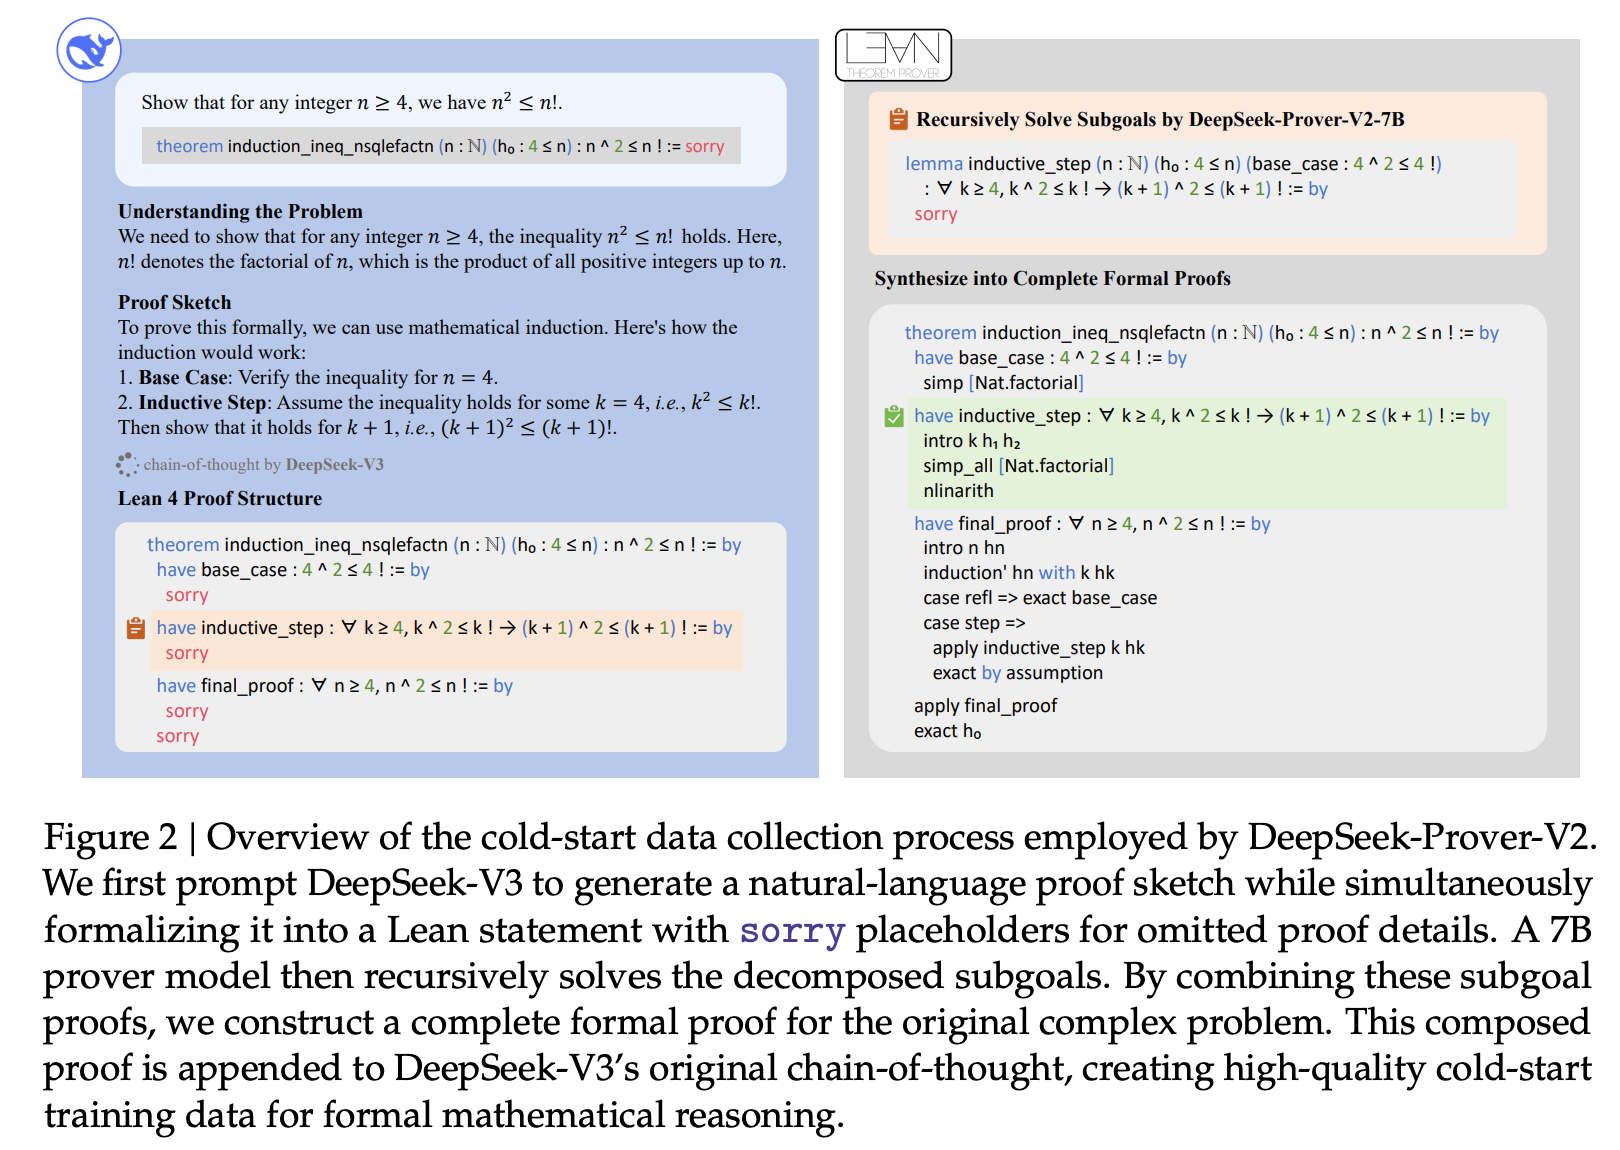This screenshot has width=1620, height=1150.
Task: Click the Understanding the Problem heading
Action: tap(240, 211)
